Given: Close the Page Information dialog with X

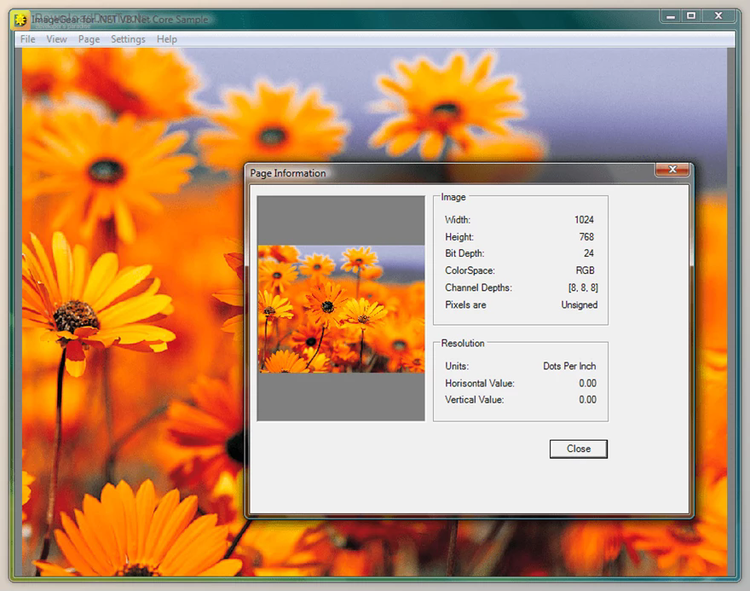Looking at the screenshot, I should (672, 169).
